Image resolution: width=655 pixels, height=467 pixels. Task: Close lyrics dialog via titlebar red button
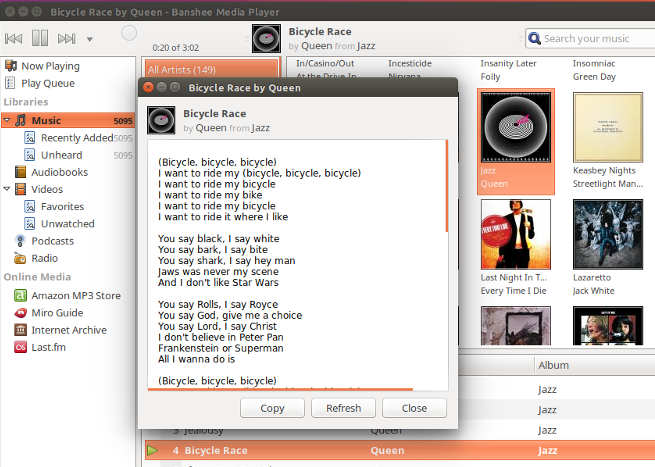tap(148, 87)
